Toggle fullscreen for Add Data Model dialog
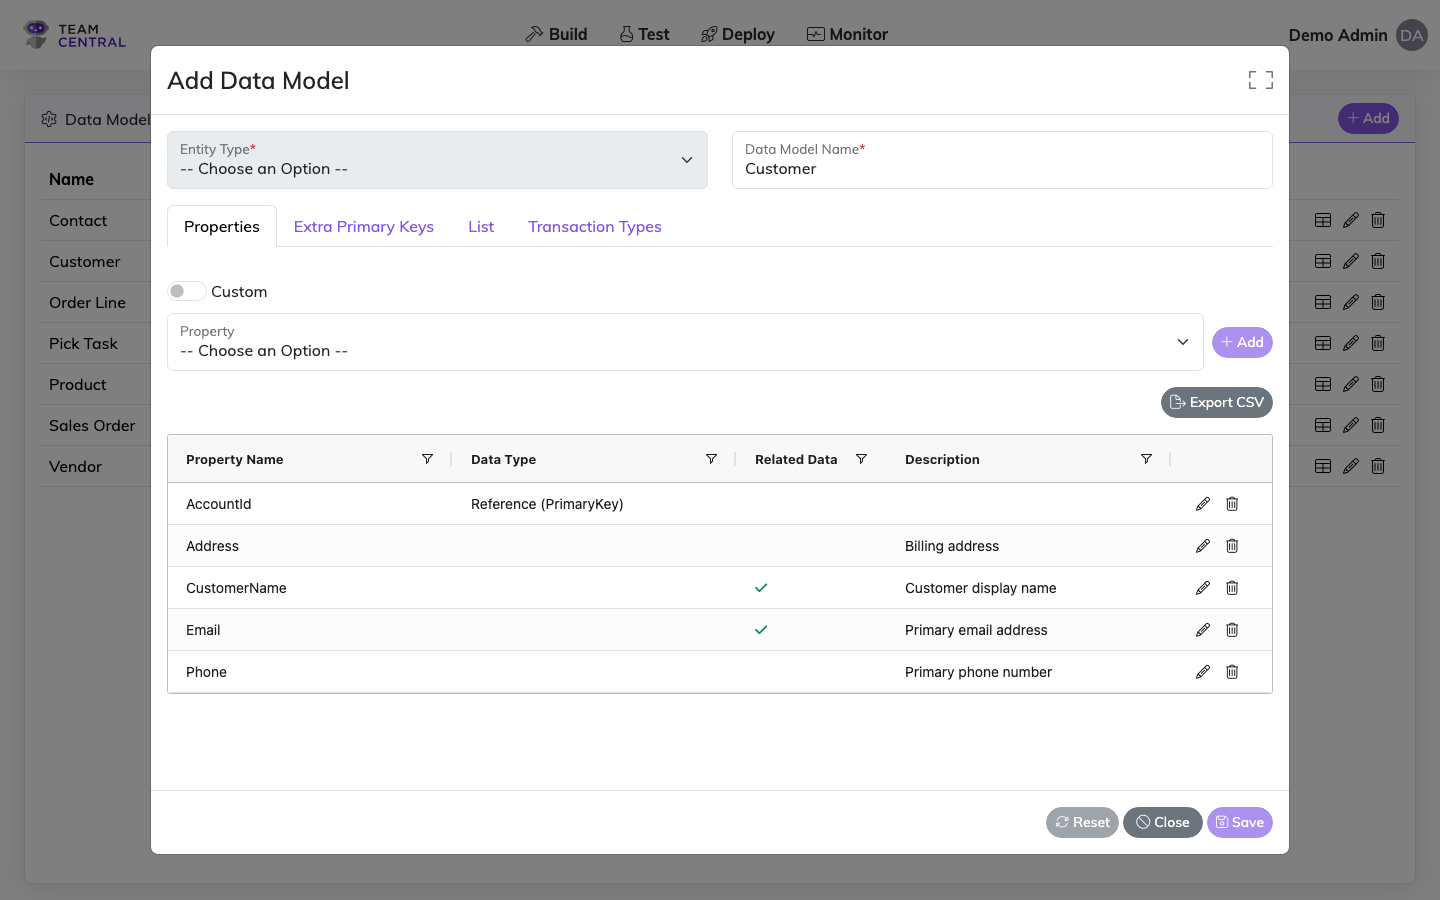 coord(1260,80)
